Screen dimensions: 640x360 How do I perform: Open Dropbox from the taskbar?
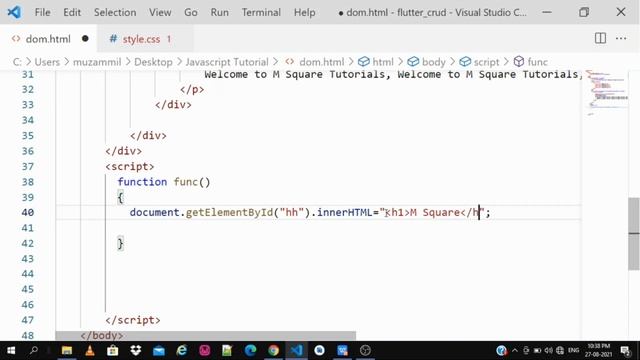[x=136, y=350]
